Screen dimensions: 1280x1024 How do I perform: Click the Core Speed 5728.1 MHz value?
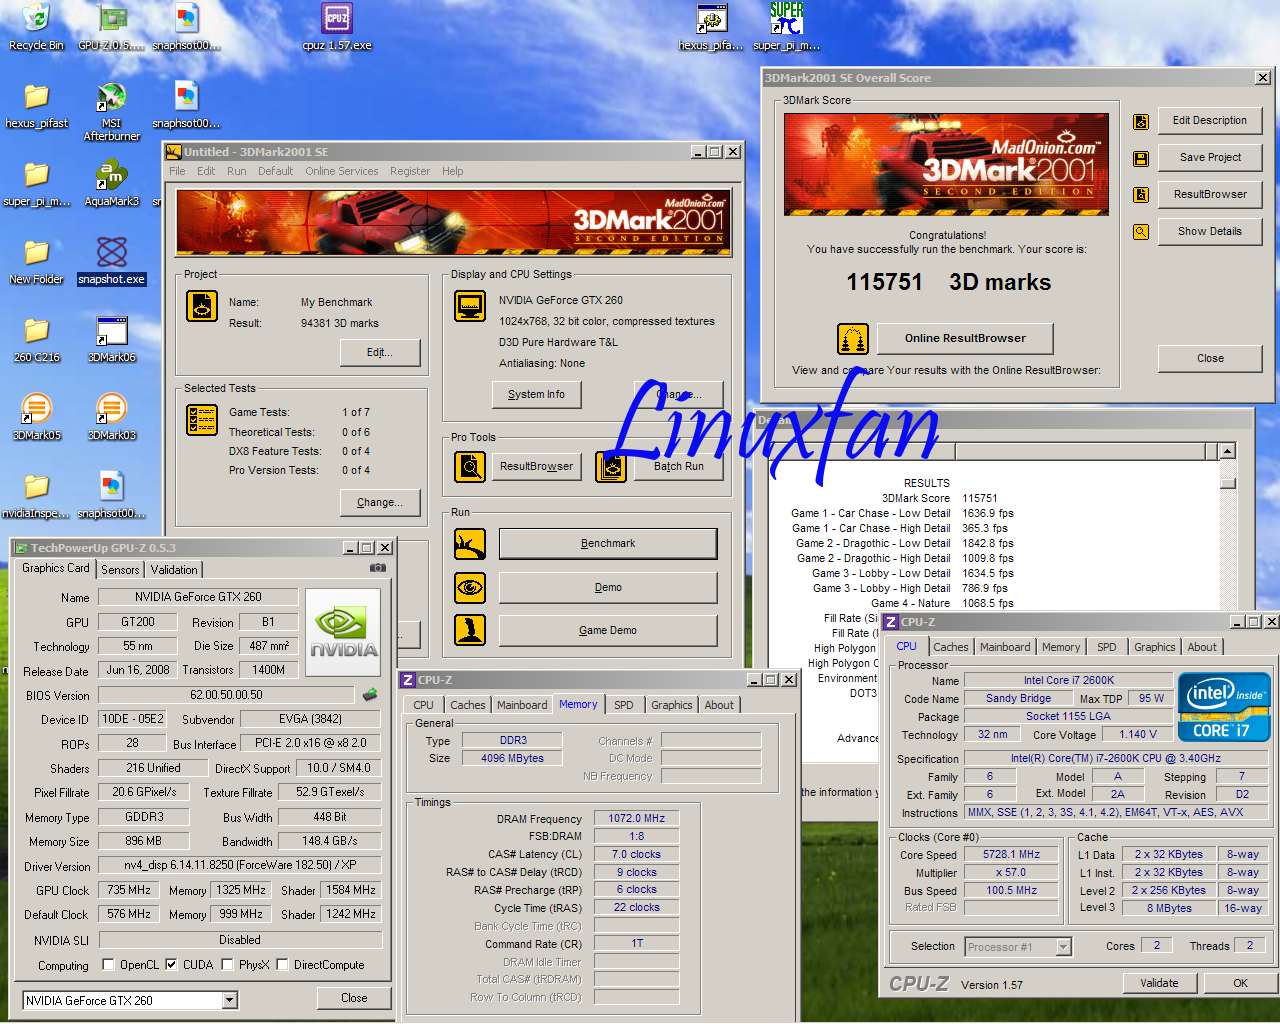coord(1011,855)
